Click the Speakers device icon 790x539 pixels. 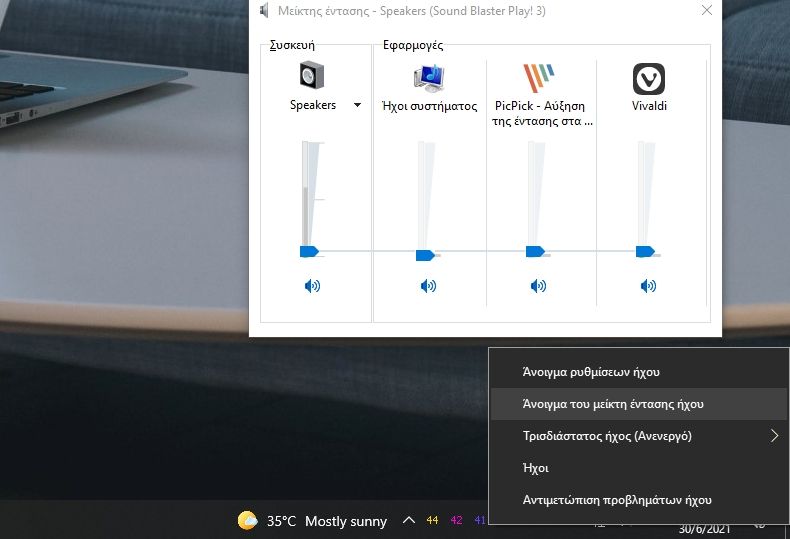[x=313, y=78]
